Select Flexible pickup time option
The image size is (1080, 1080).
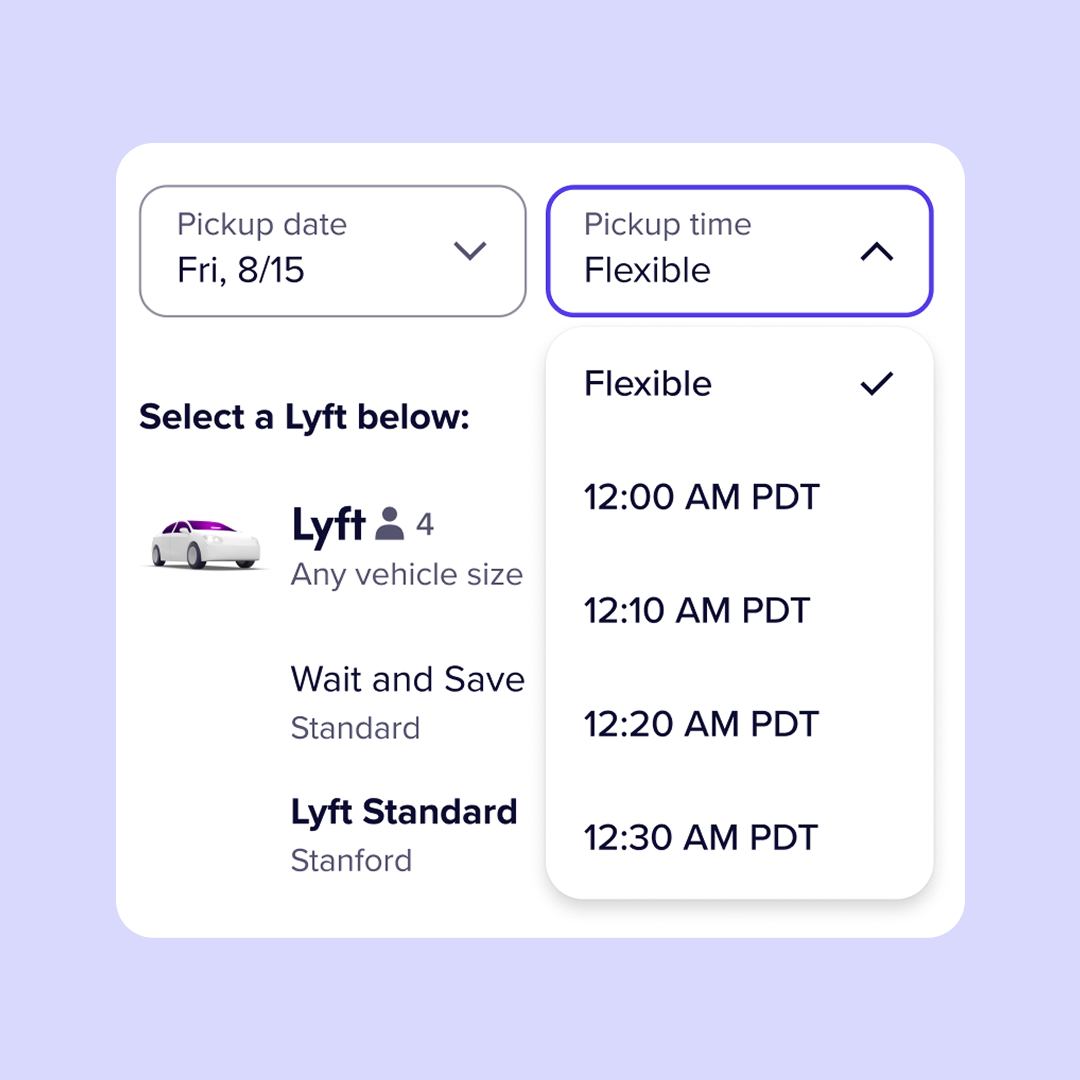click(648, 384)
